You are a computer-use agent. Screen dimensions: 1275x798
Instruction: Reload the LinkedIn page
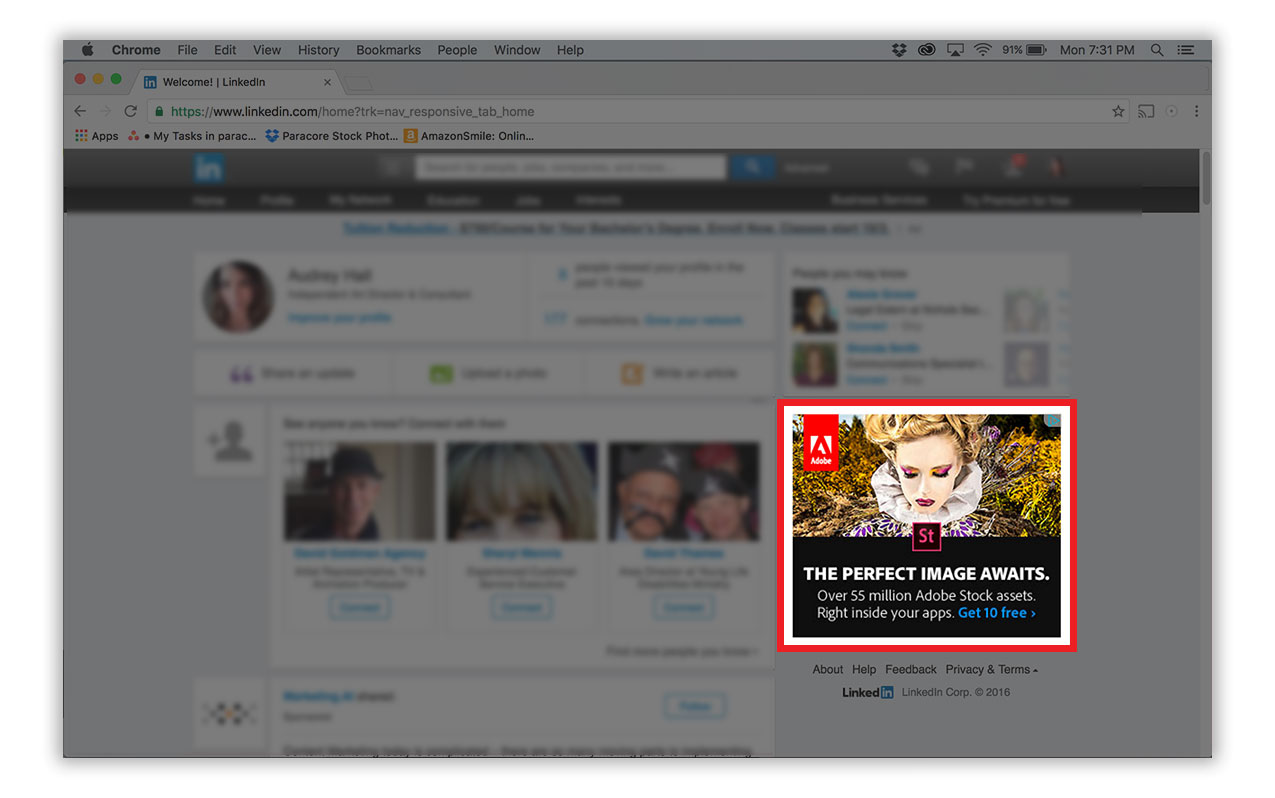pyautogui.click(x=130, y=111)
